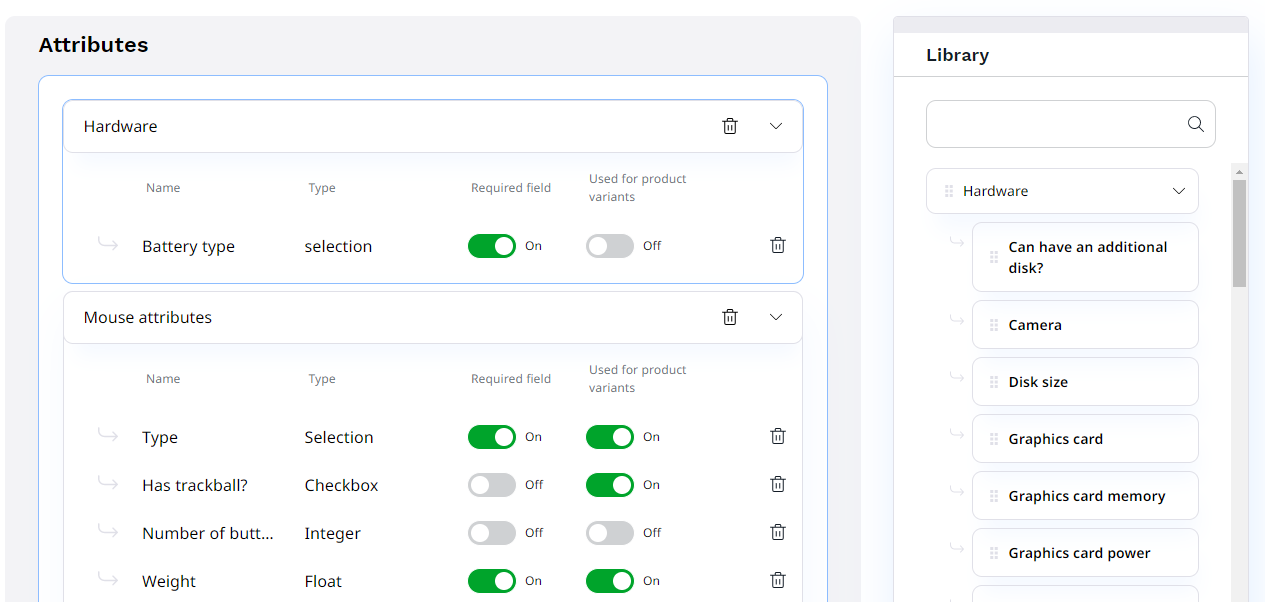
Task: Click the truncated Number of butt... name
Action: (208, 534)
